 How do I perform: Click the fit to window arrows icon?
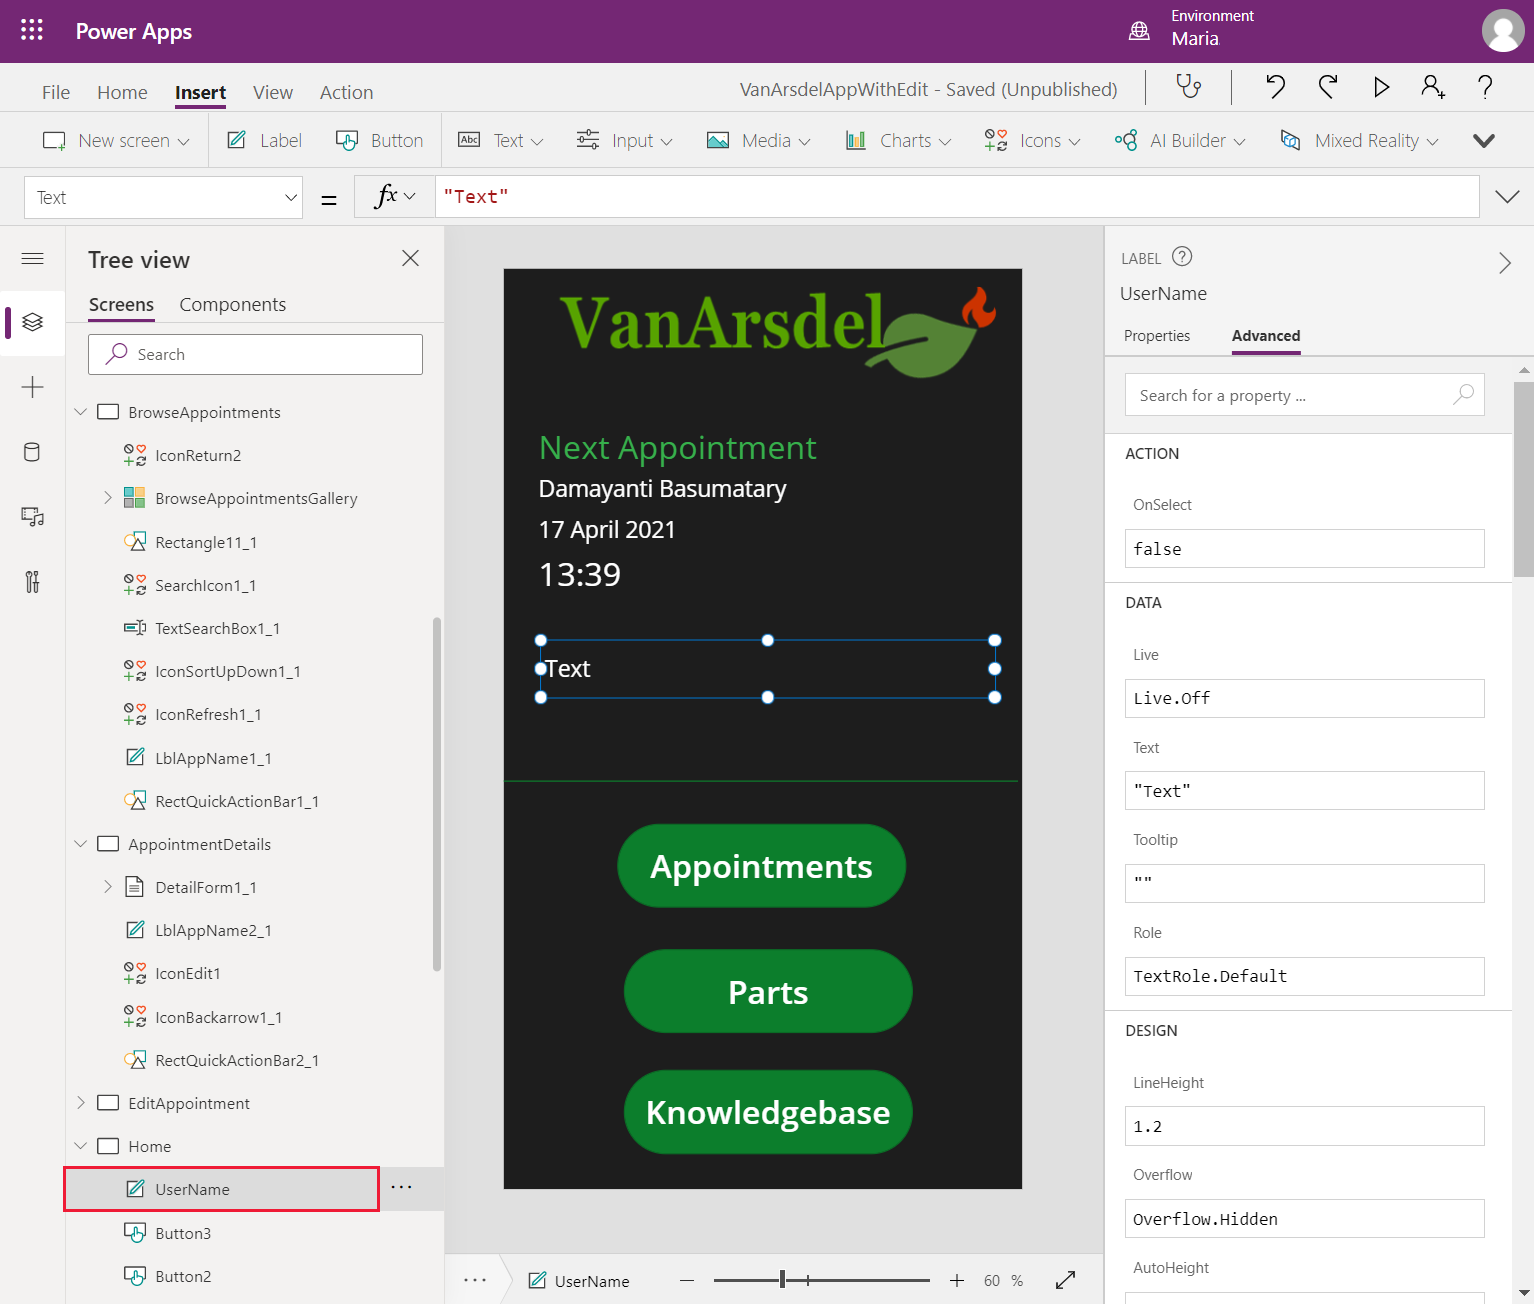[1066, 1280]
